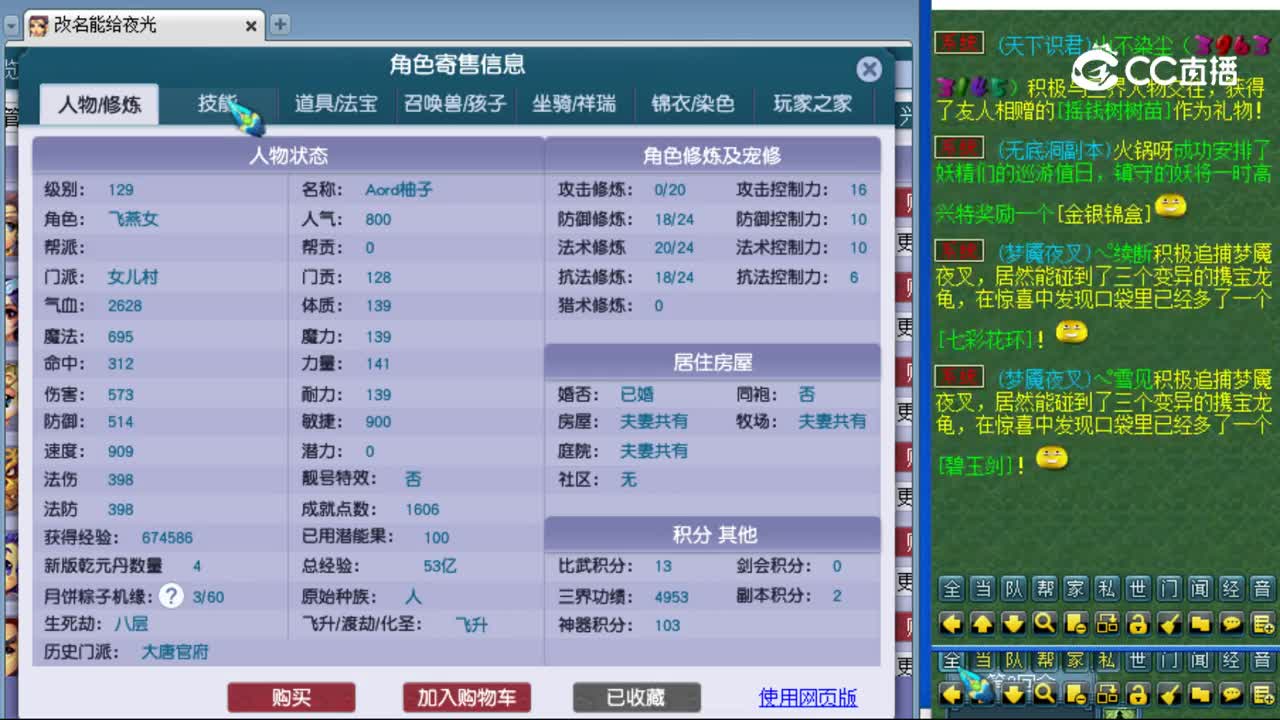Click list-plus icon in upper chat toolbar

coord(1262,624)
